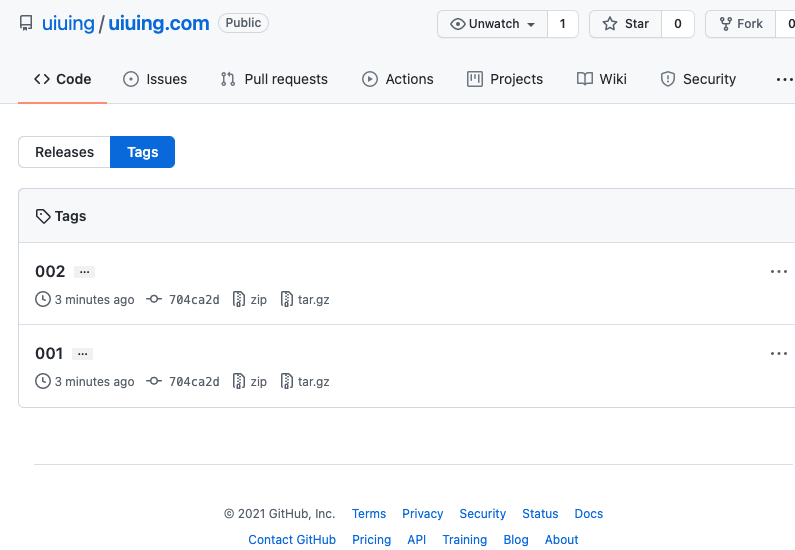Select the Tags view button
The width and height of the screenshot is (795, 550).
142,152
